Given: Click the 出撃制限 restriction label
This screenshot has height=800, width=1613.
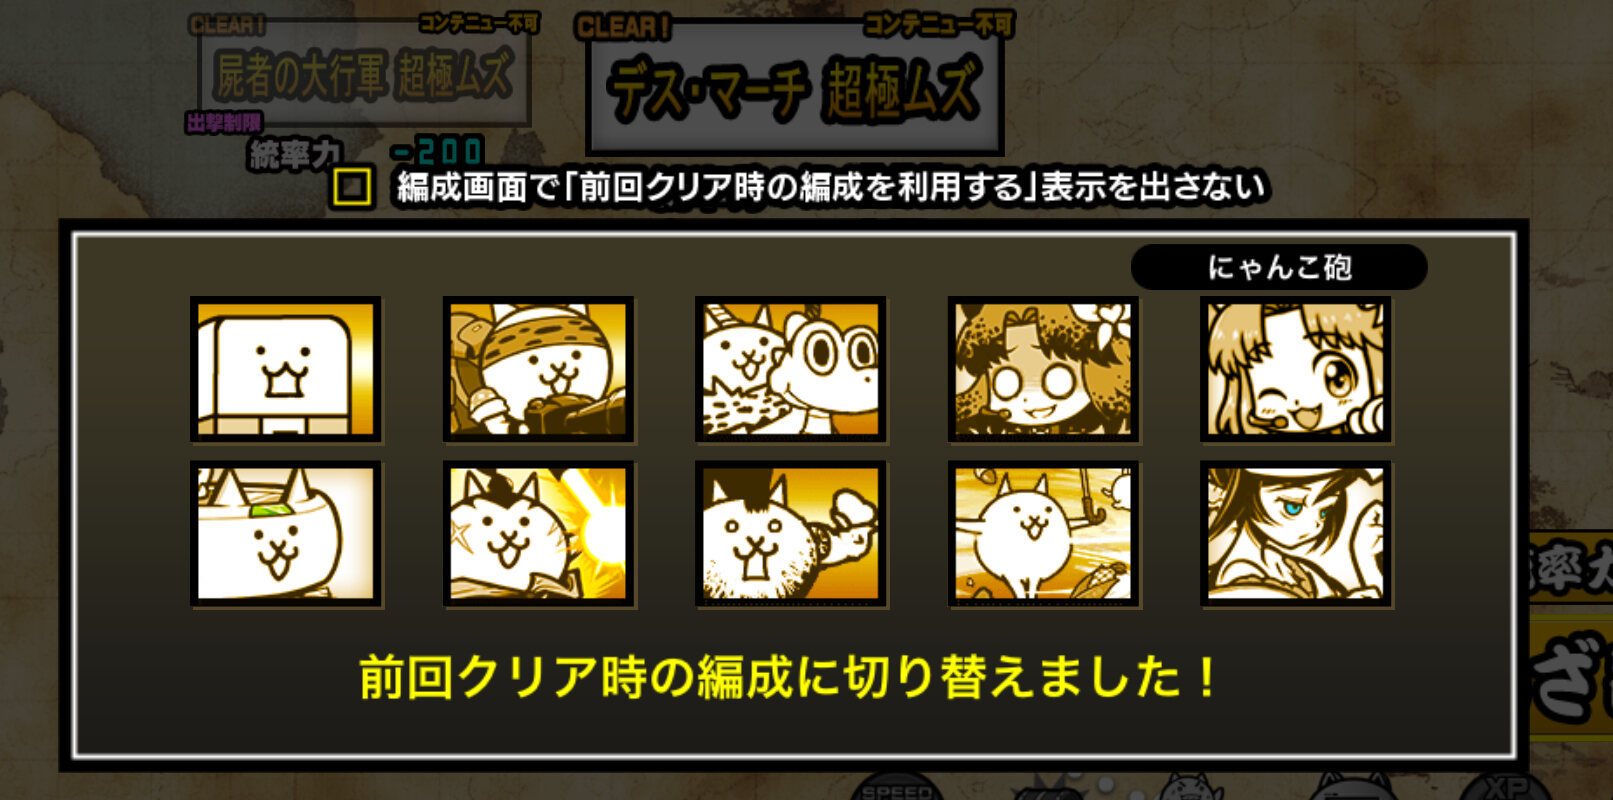Looking at the screenshot, I should tap(224, 122).
